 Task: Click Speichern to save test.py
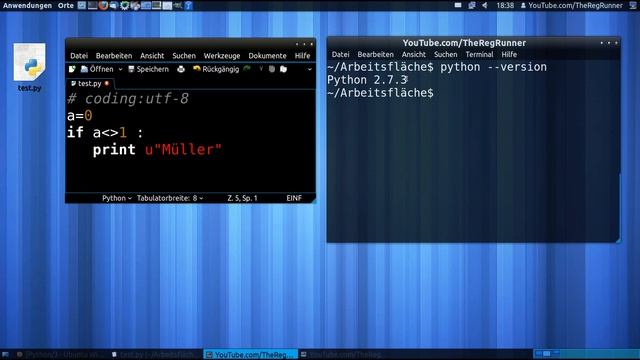coord(148,69)
